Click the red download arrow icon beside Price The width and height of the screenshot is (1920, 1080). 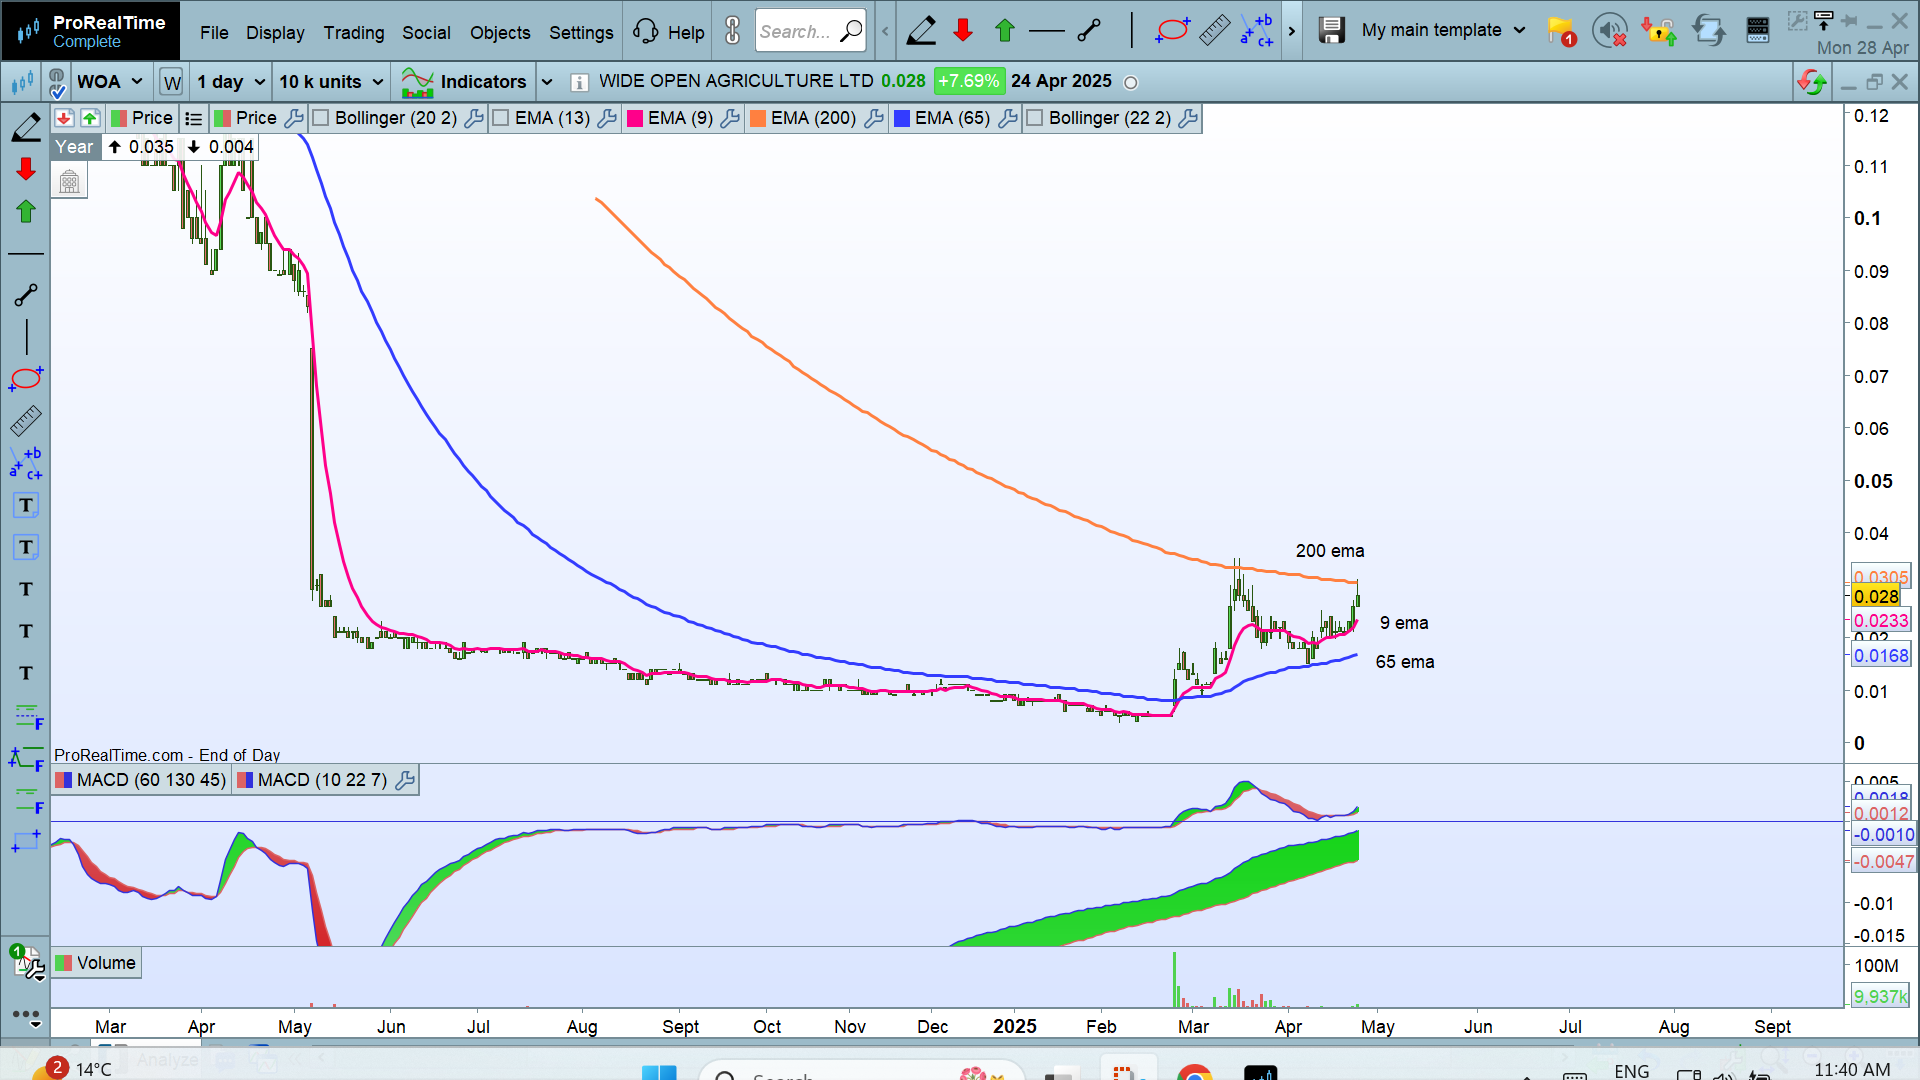[x=64, y=118]
